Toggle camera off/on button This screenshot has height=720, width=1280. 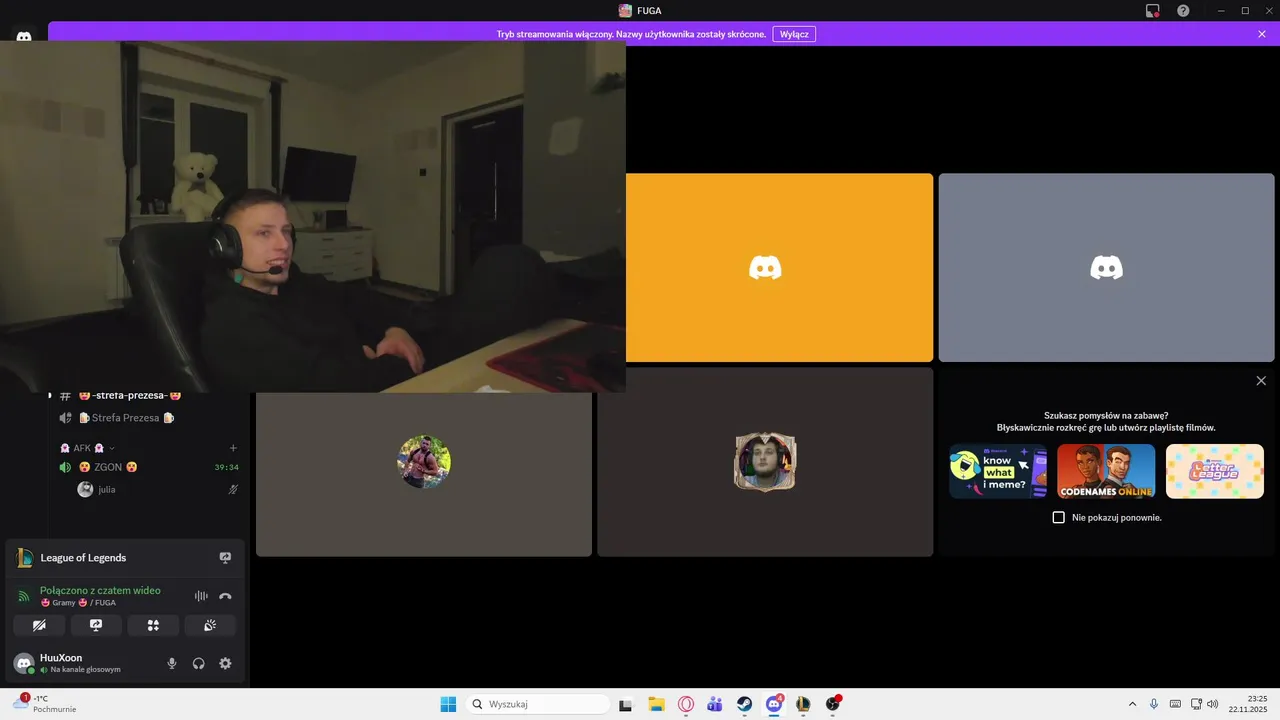39,625
